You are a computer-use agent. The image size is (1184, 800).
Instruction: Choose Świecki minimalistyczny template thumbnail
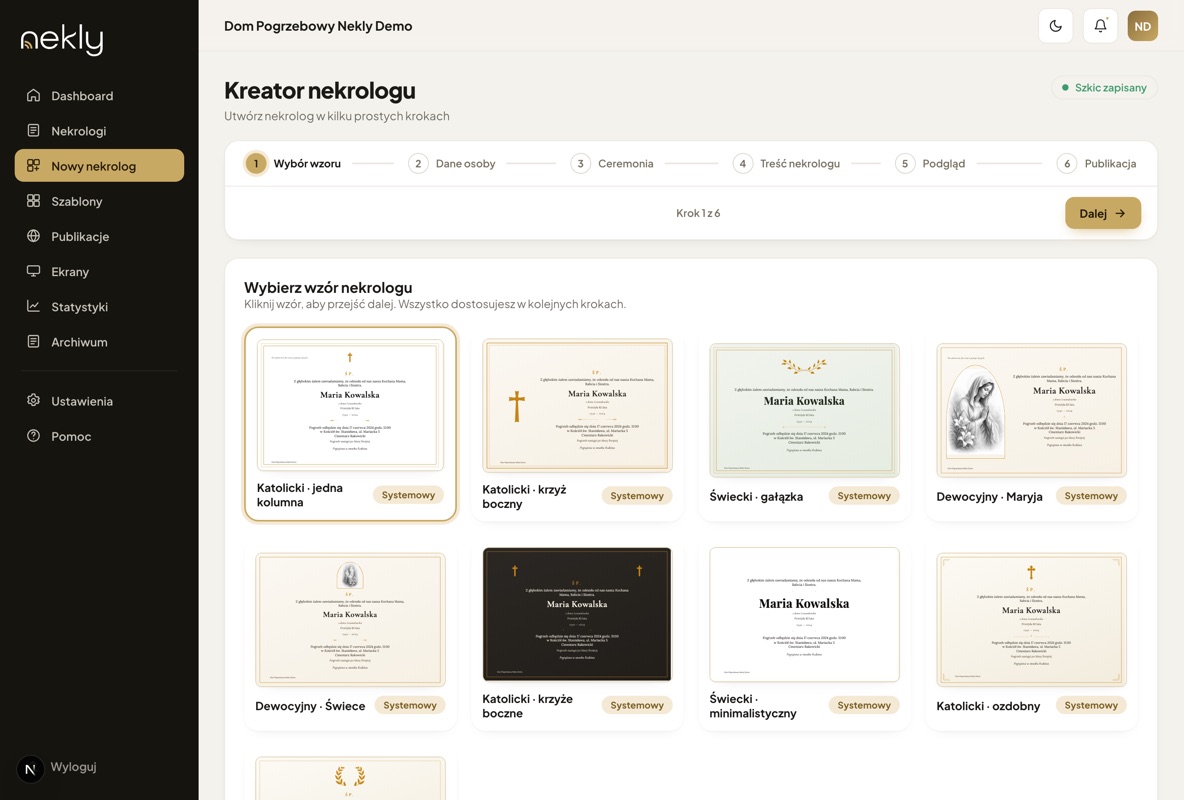click(x=804, y=614)
